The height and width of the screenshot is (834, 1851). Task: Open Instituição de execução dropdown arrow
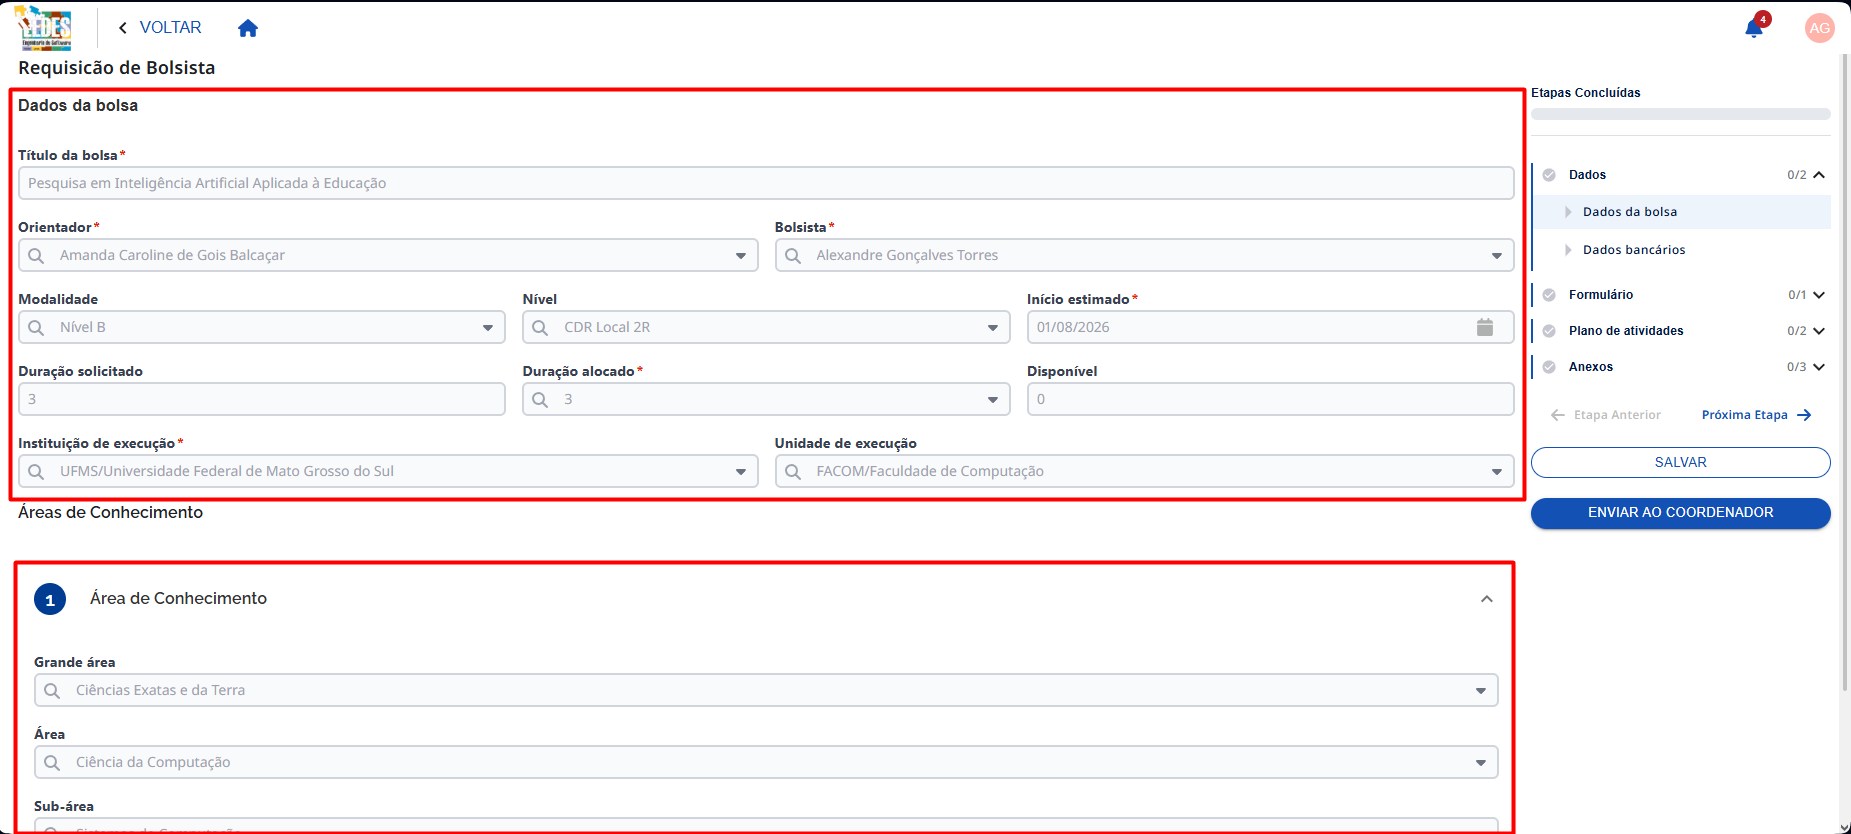click(x=741, y=472)
